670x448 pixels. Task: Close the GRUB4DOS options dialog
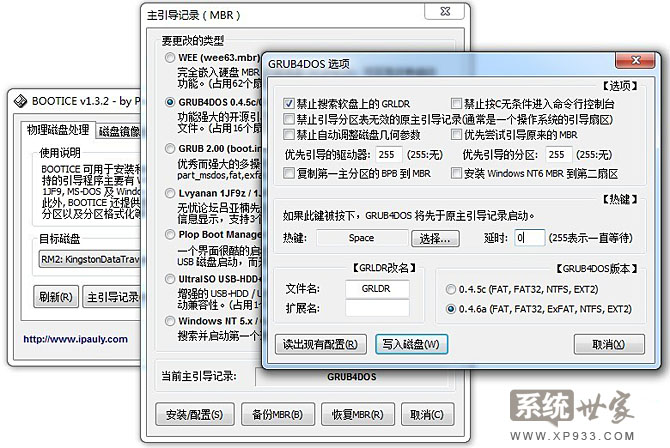click(635, 60)
